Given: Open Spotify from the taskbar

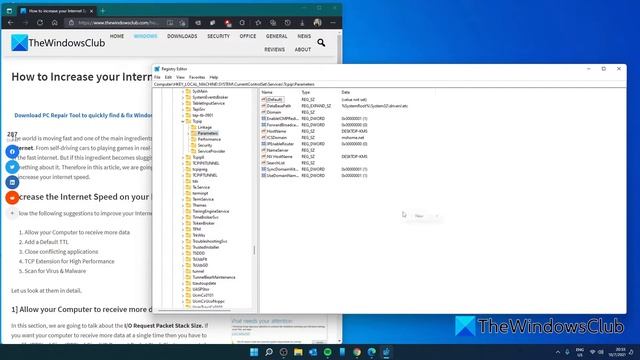Looking at the screenshot, I should [328, 352].
